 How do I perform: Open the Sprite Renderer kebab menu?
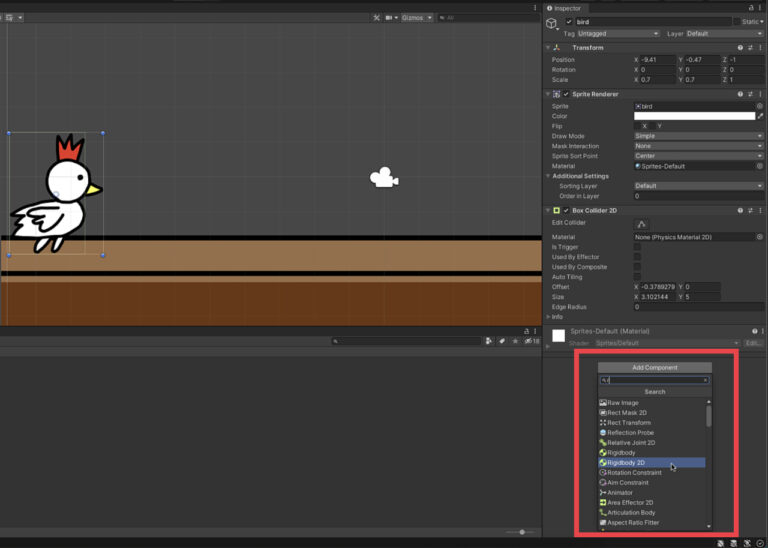(x=760, y=94)
